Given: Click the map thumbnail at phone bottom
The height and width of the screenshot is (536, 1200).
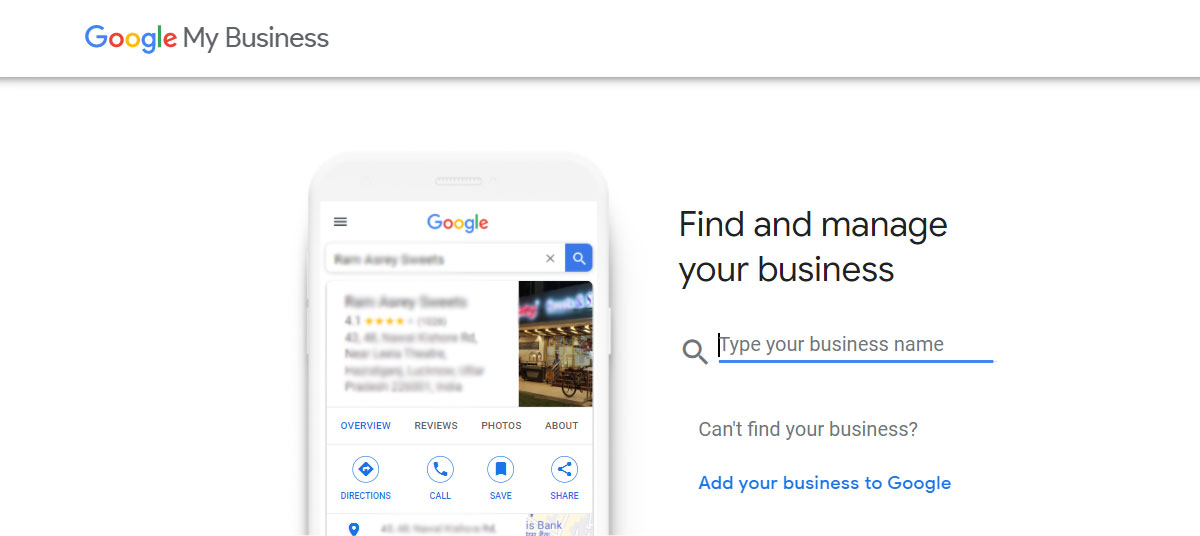Looking at the screenshot, I should click(x=558, y=525).
